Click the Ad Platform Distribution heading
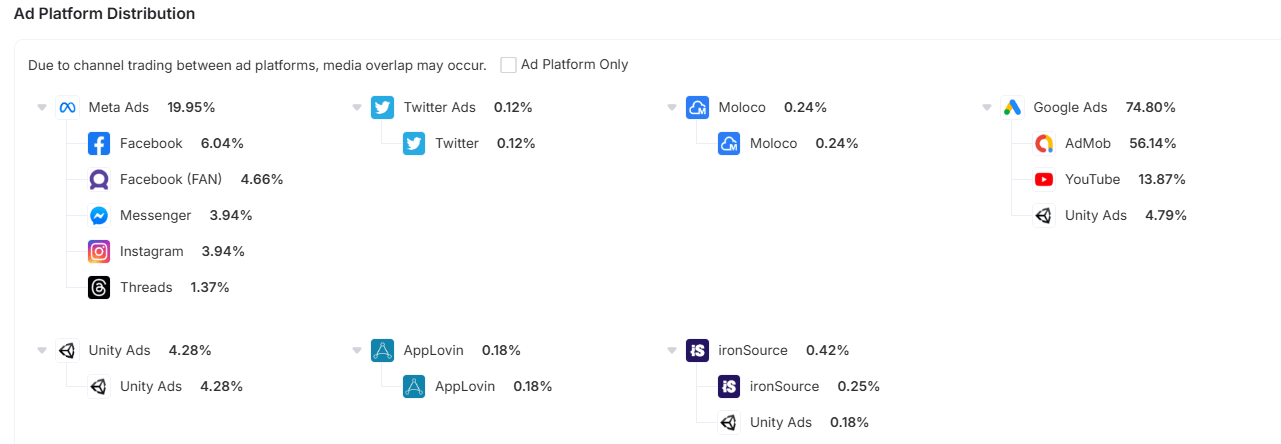Screen dimensions: 1281x444 (x=104, y=14)
